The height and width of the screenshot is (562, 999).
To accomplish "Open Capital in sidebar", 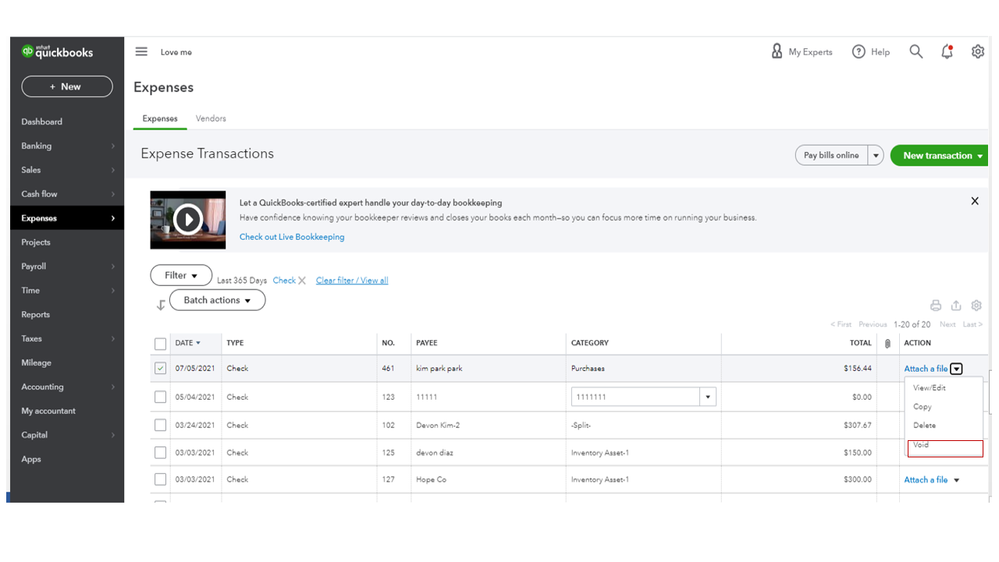I will click(67, 435).
